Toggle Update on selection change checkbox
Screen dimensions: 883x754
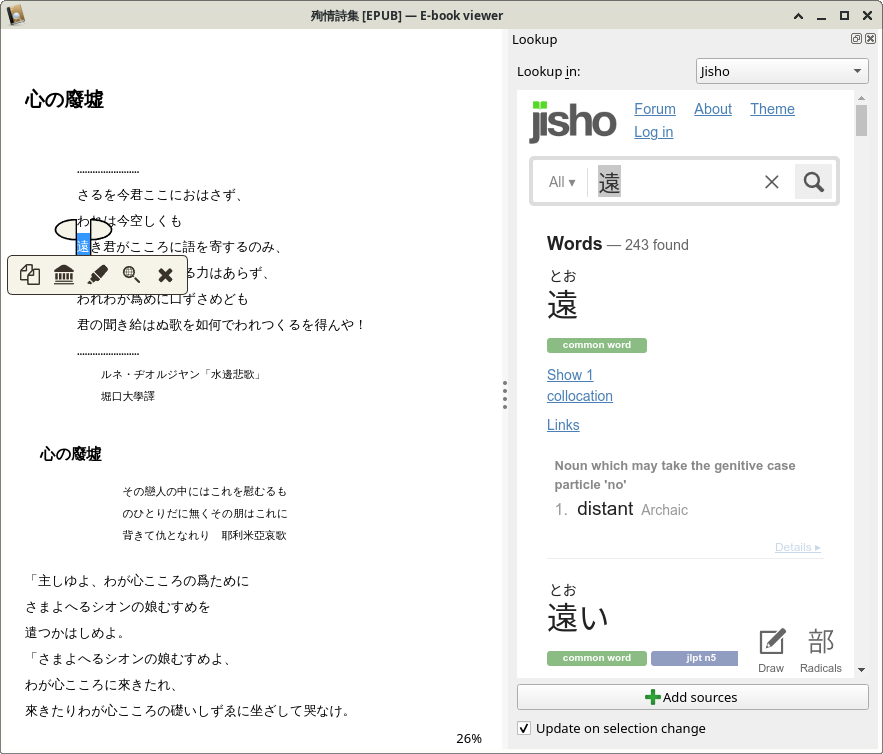524,728
